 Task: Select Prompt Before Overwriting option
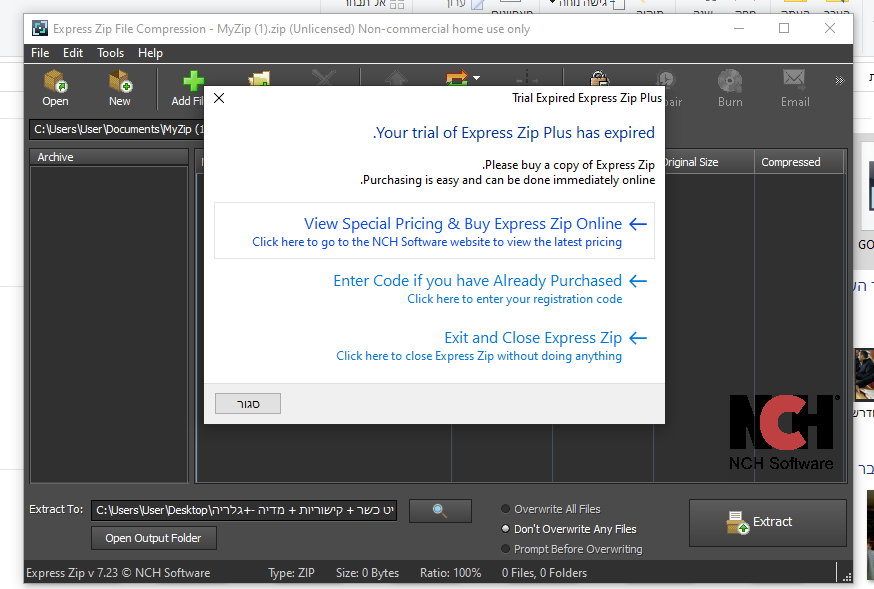click(x=572, y=549)
